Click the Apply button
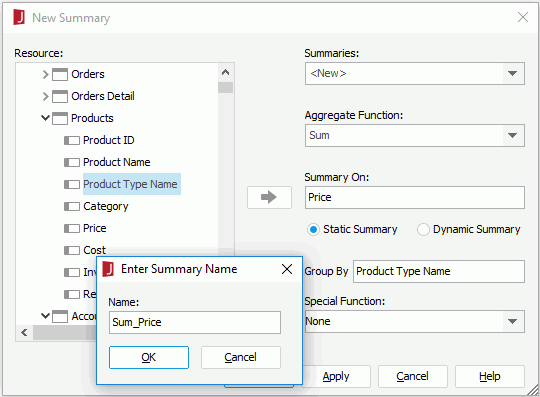Image resolution: width=540 pixels, height=397 pixels. 336,376
